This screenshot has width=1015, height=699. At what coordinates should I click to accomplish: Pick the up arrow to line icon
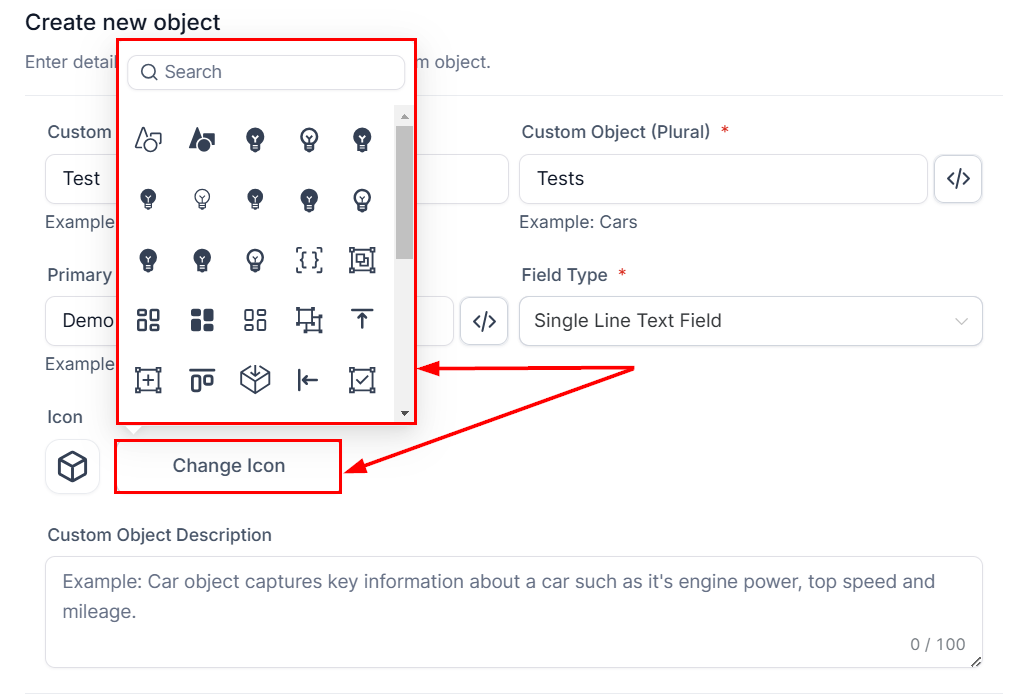pos(362,320)
